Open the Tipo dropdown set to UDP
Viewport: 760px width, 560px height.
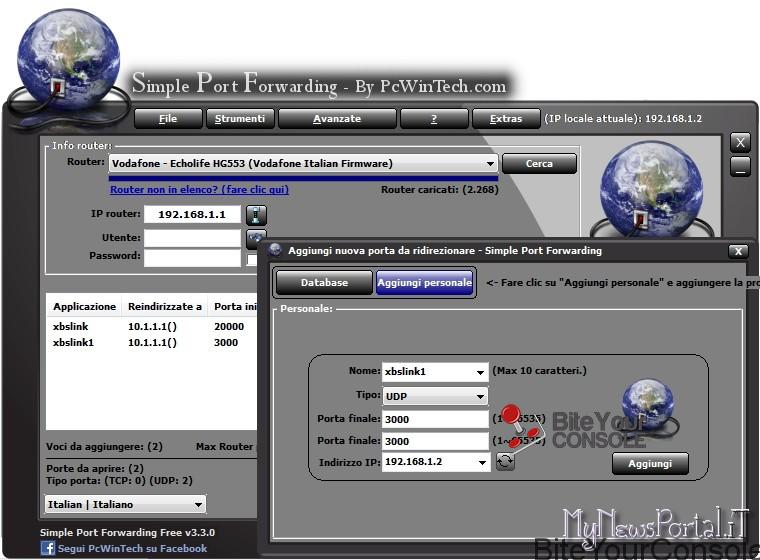[480, 397]
